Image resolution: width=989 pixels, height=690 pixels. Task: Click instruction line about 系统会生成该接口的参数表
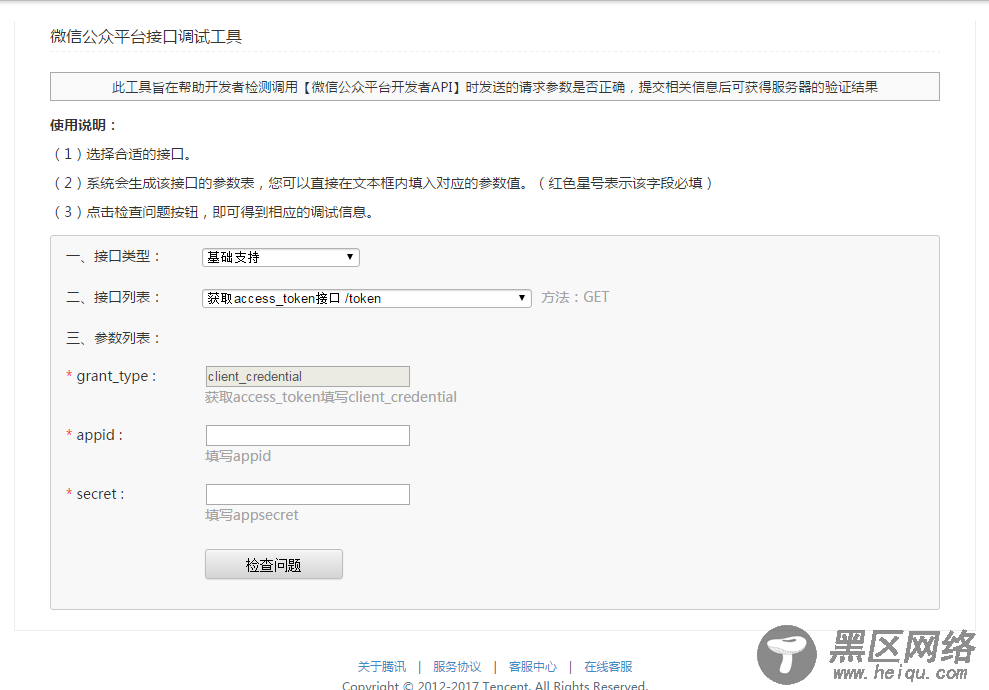[x=383, y=183]
